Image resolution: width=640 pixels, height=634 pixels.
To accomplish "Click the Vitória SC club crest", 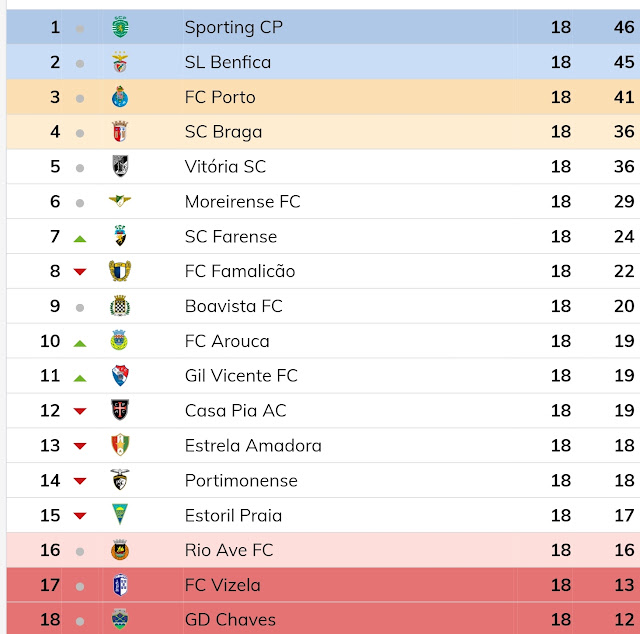I will (x=120, y=167).
